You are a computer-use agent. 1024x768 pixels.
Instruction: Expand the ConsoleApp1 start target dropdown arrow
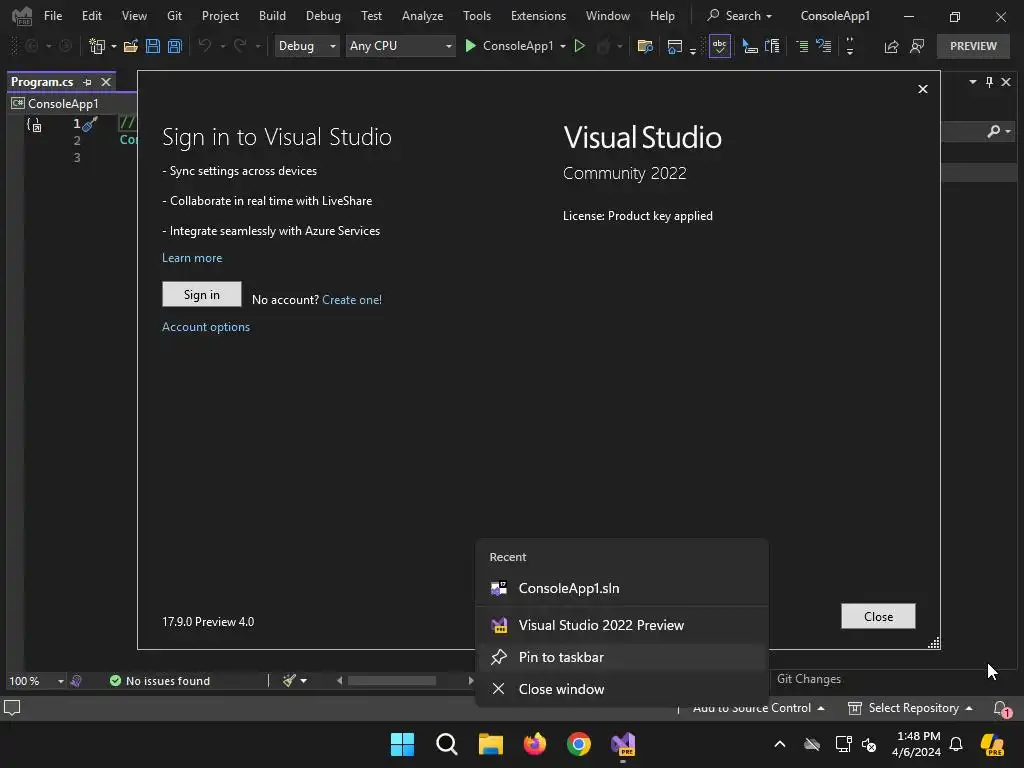(563, 46)
